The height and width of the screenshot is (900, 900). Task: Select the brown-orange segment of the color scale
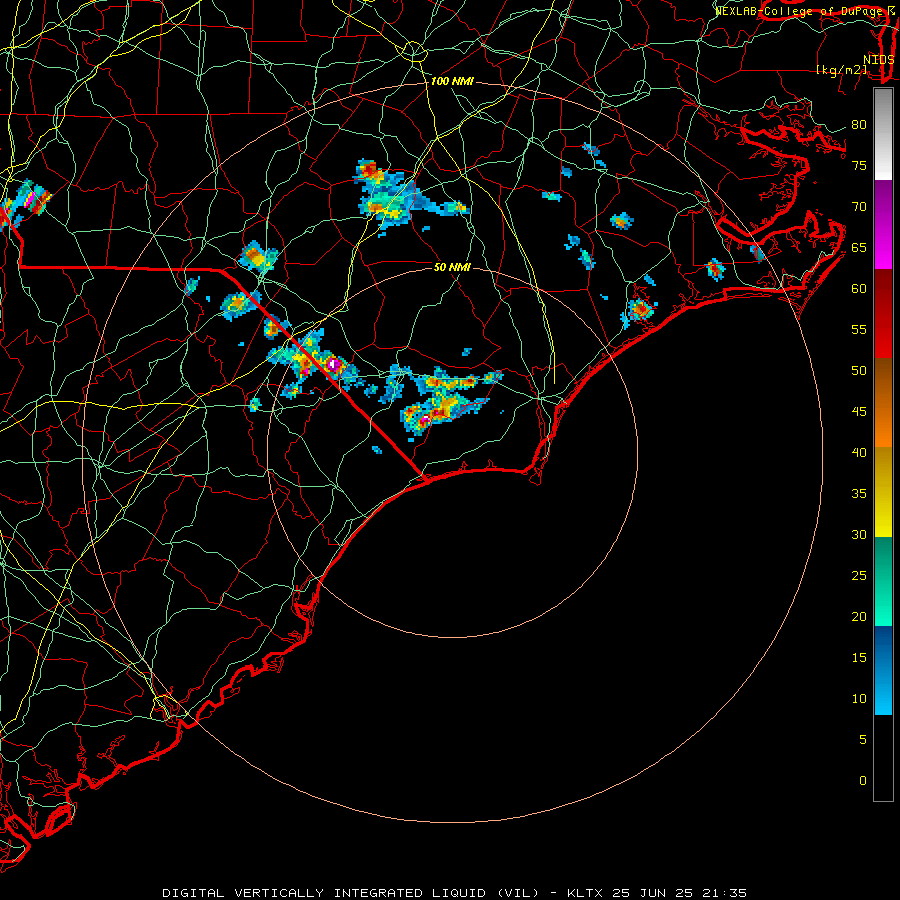coord(883,403)
